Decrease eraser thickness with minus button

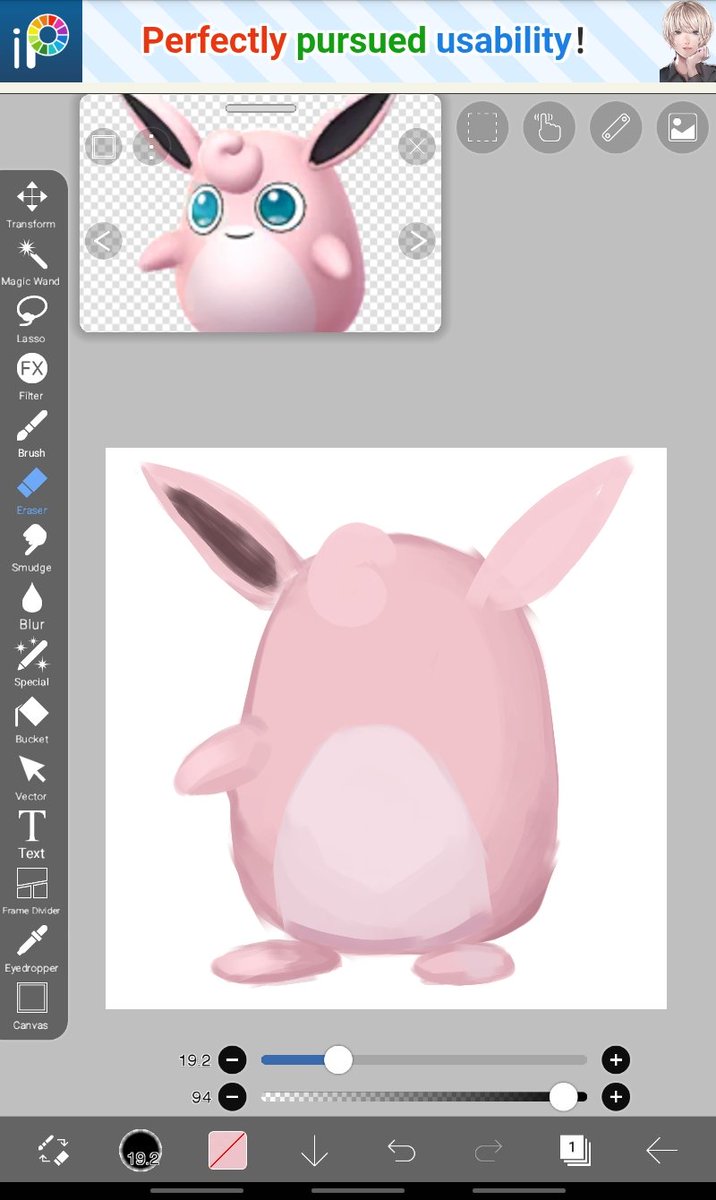pos(232,1060)
